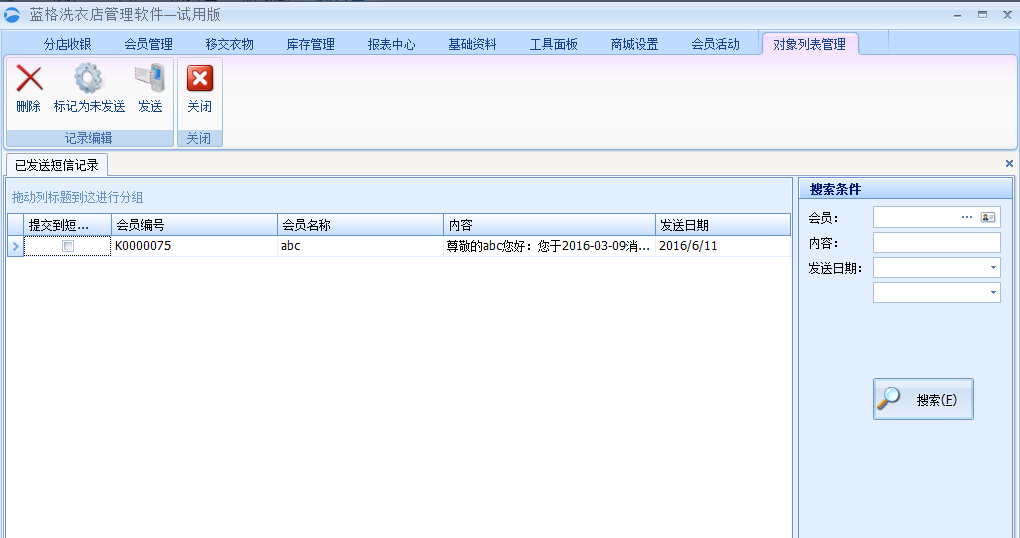Select the 基础资料 tab
The image size is (1020, 538).
472,44
